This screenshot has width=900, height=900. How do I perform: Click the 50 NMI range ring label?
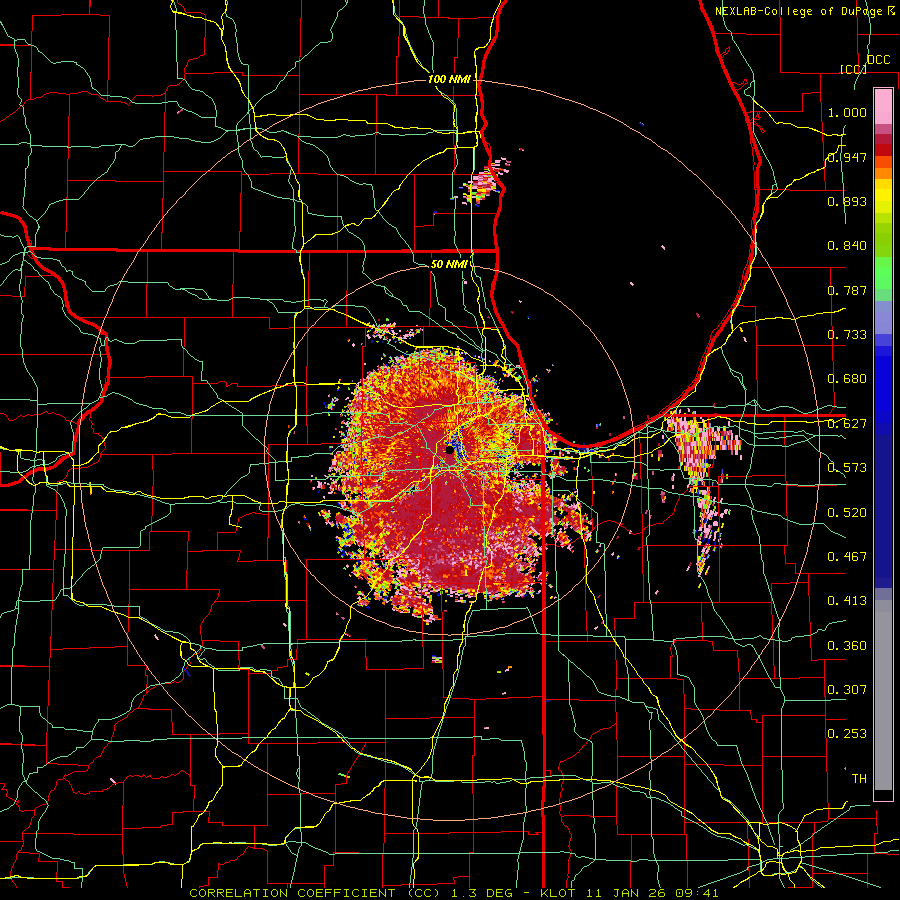point(449,264)
